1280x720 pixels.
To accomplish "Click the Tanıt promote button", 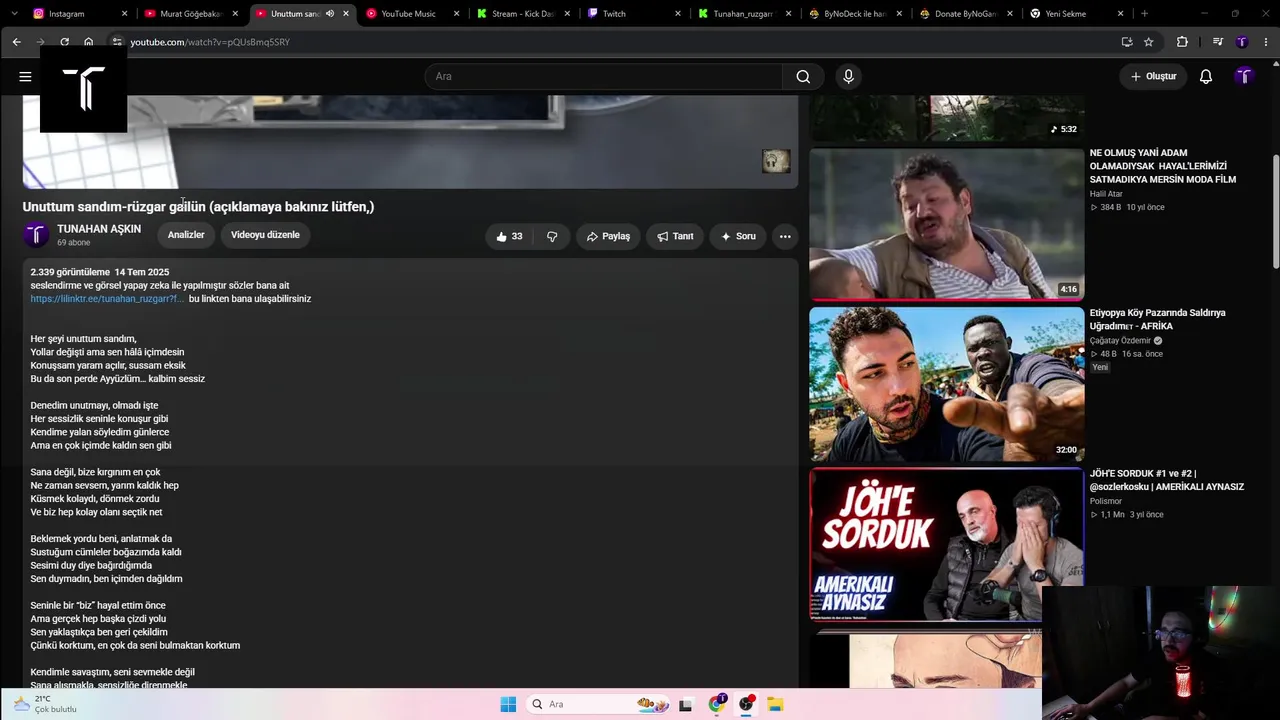I will click(675, 236).
